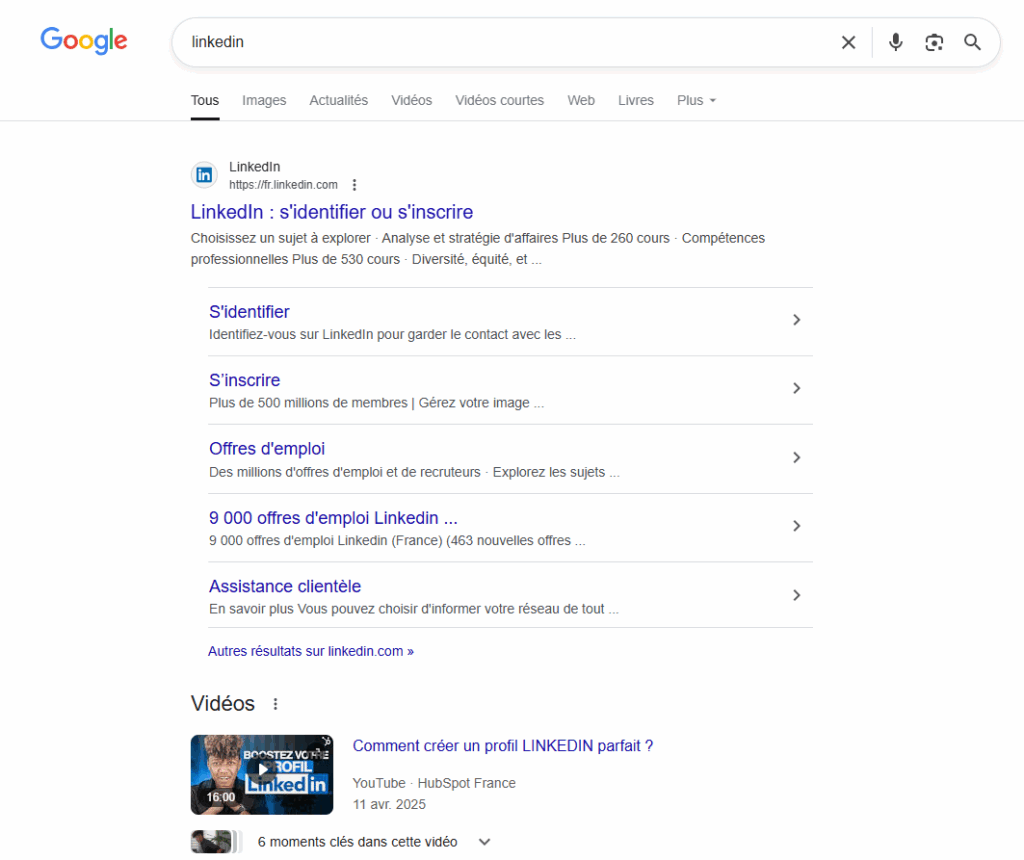Play the HubSpot LinkedIn video thumbnail
The width and height of the screenshot is (1024, 860).
click(262, 774)
